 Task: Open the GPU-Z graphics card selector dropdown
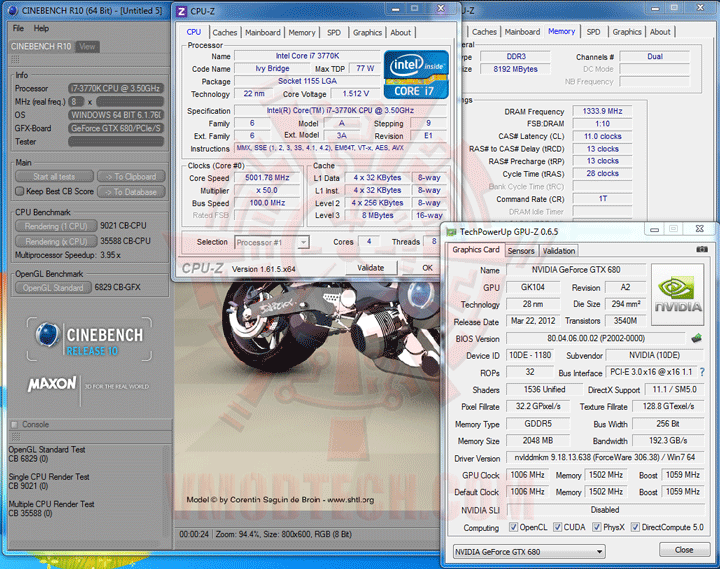[x=529, y=552]
